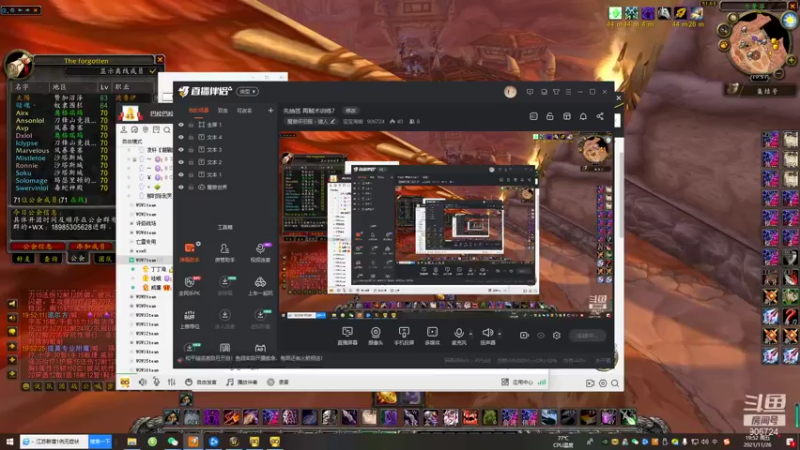Lock the 文本 1 layer
The image size is (800, 450).
pos(191,174)
